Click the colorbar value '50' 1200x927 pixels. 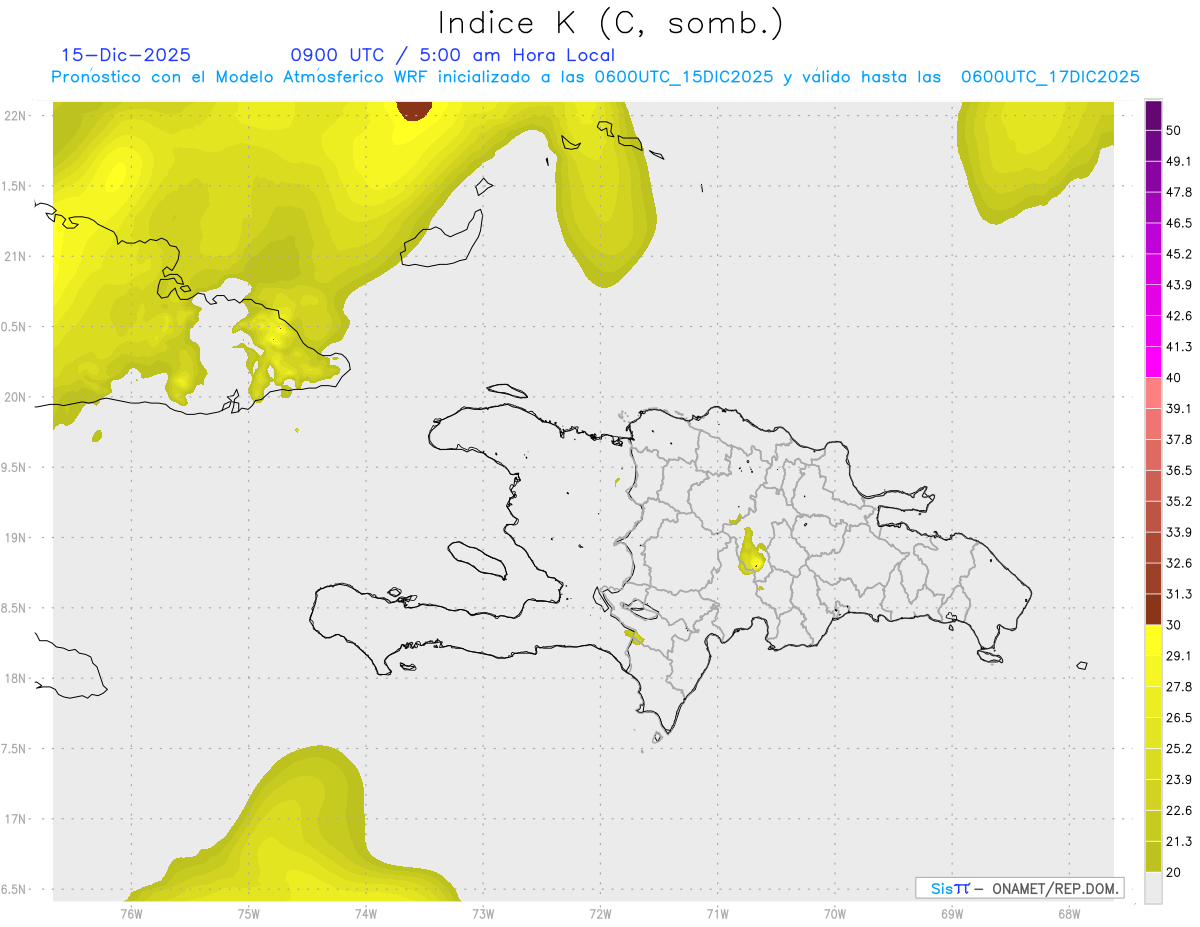click(1174, 130)
